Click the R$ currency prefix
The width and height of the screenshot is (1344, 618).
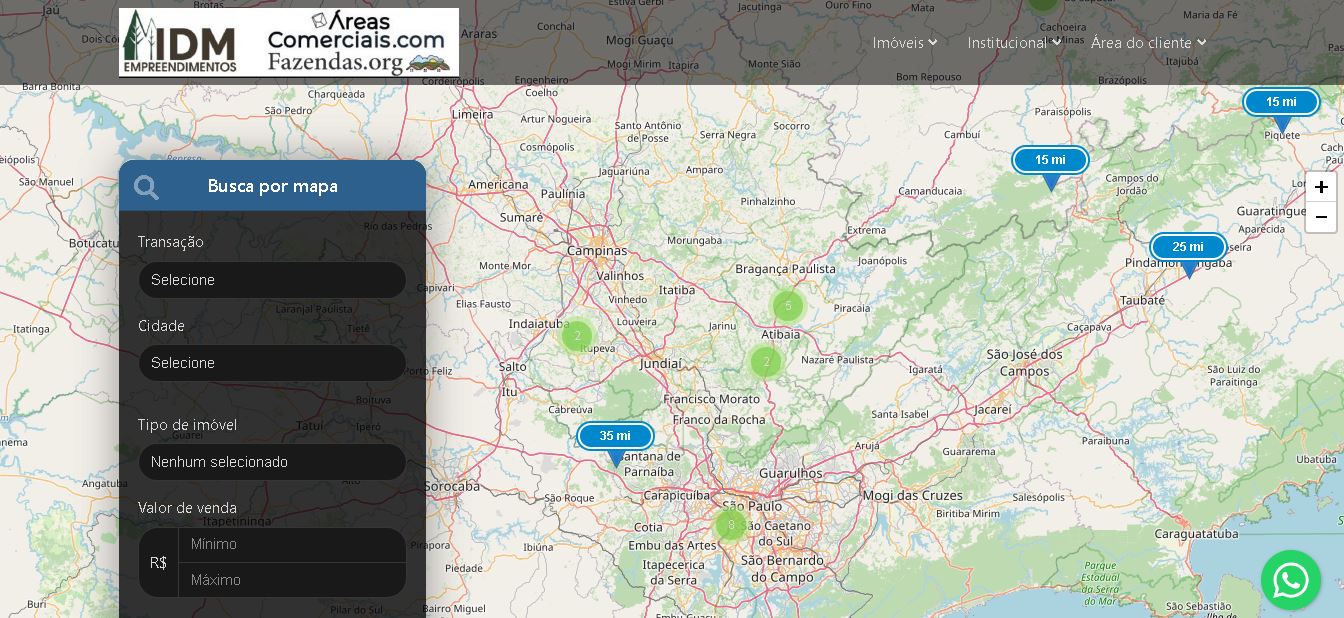(158, 563)
